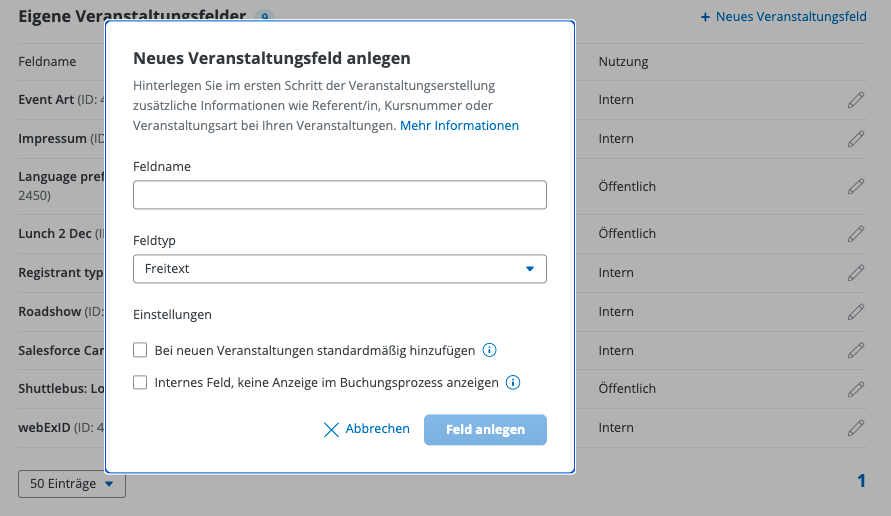This screenshot has width=891, height=516.
Task: Edit the Roadshow field with pencil icon
Action: tap(855, 312)
